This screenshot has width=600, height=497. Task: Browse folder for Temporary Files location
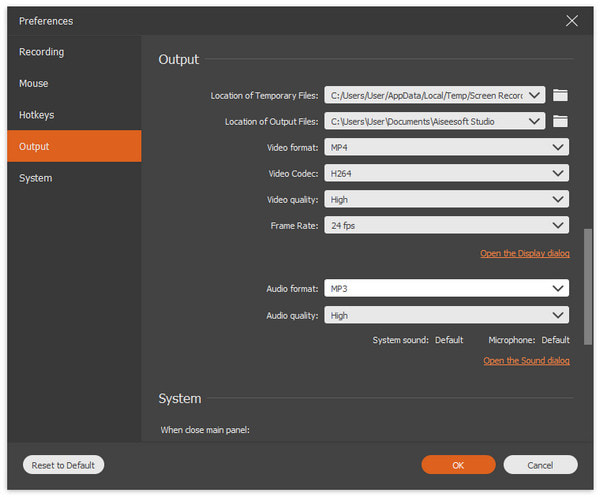click(560, 95)
